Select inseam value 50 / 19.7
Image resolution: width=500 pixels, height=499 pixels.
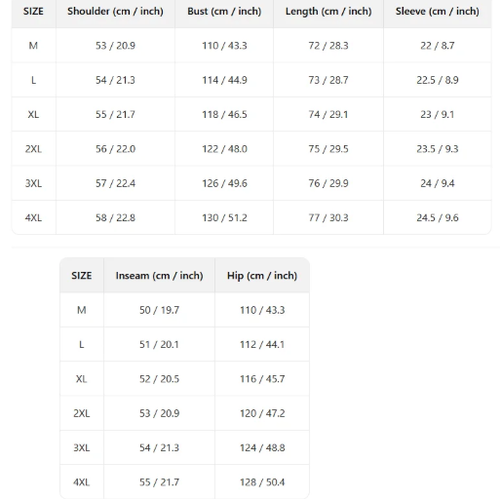(159, 310)
